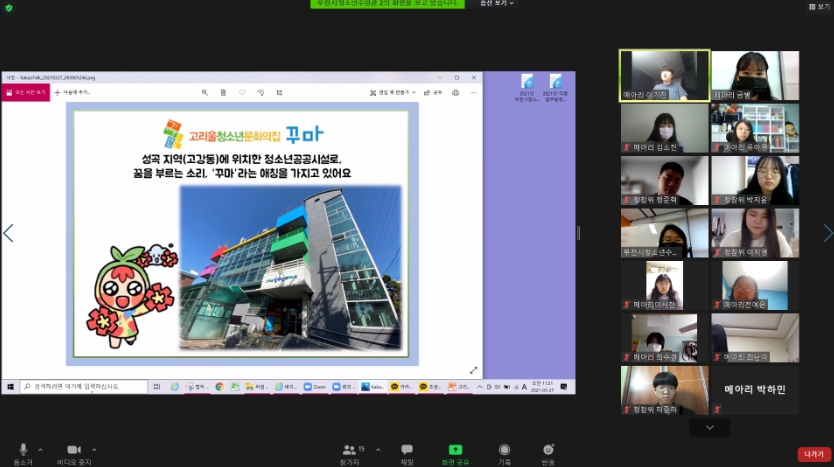Click crop icon in Photos toolbar
The width and height of the screenshot is (834, 467).
(279, 93)
